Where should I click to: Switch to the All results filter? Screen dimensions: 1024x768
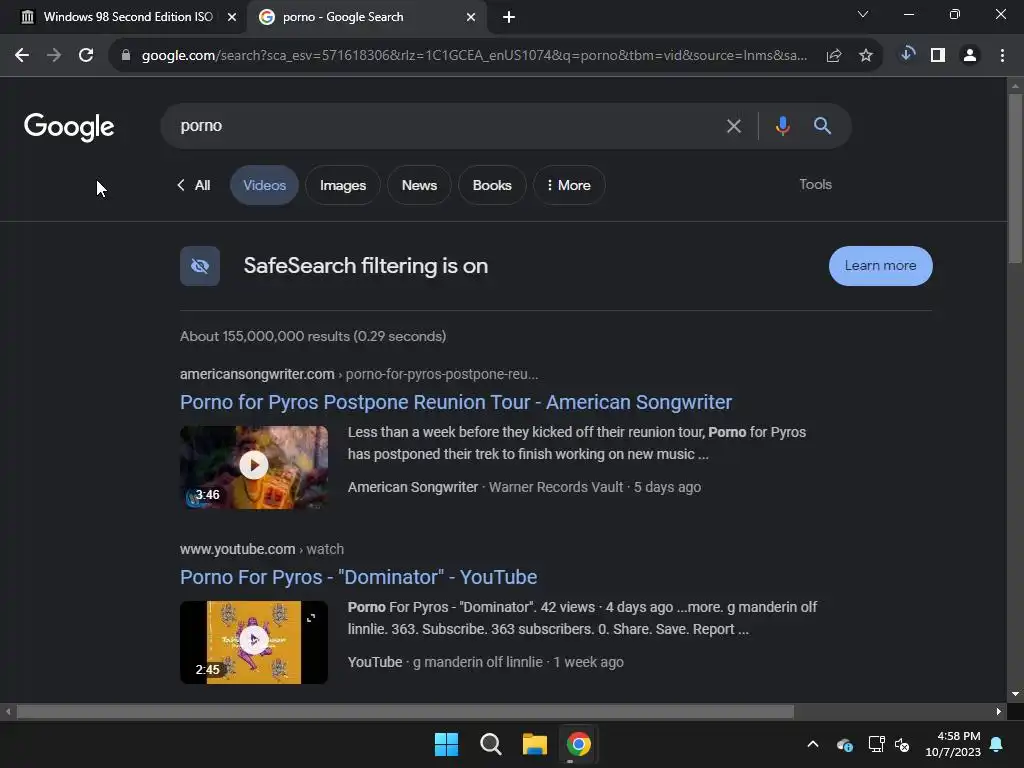194,185
